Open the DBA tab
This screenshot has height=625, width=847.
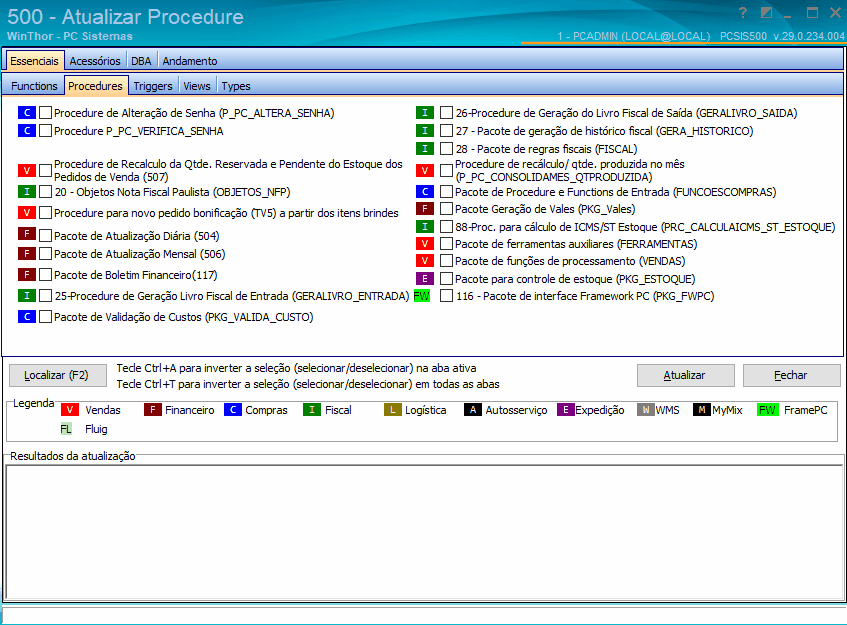coord(141,61)
